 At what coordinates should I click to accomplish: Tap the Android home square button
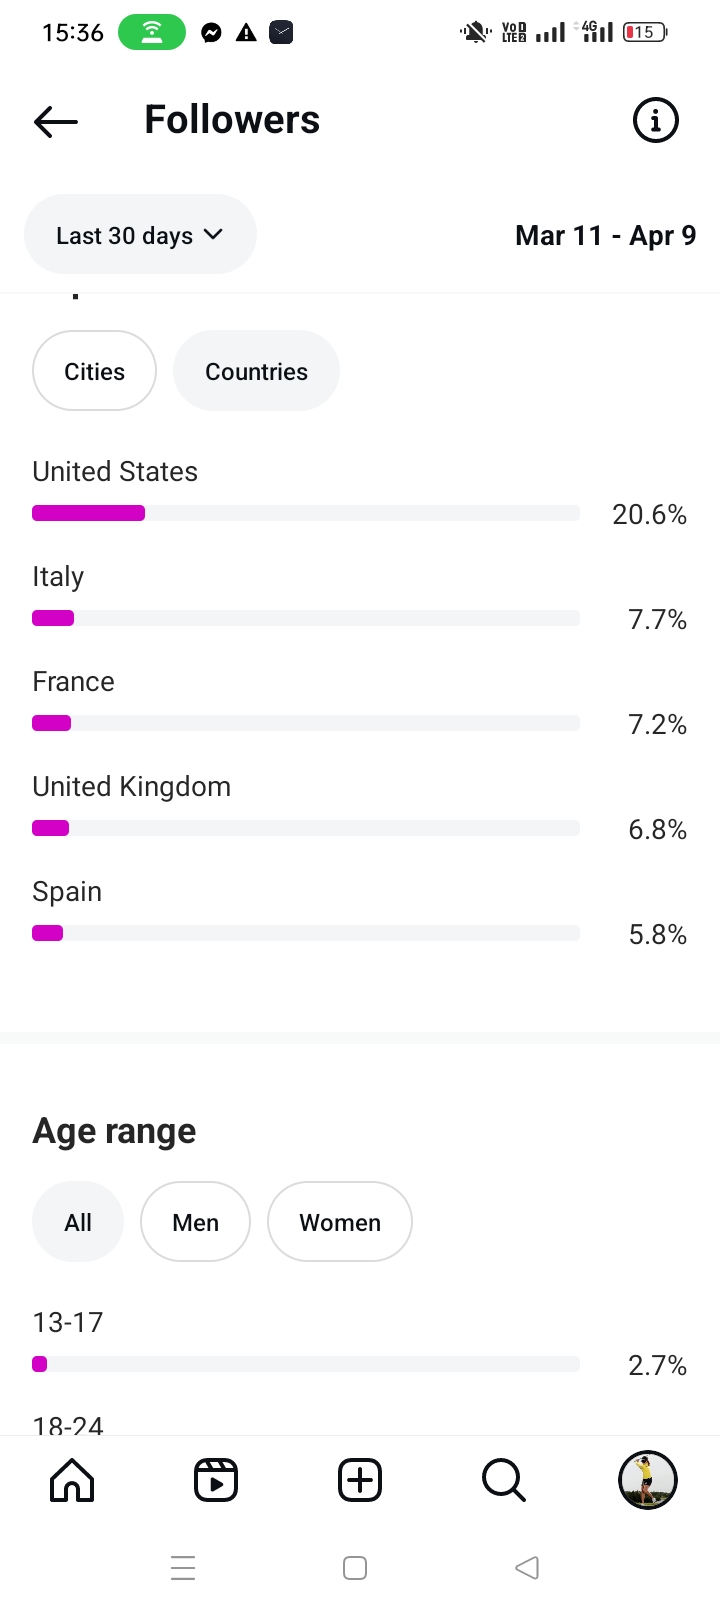tap(355, 1567)
